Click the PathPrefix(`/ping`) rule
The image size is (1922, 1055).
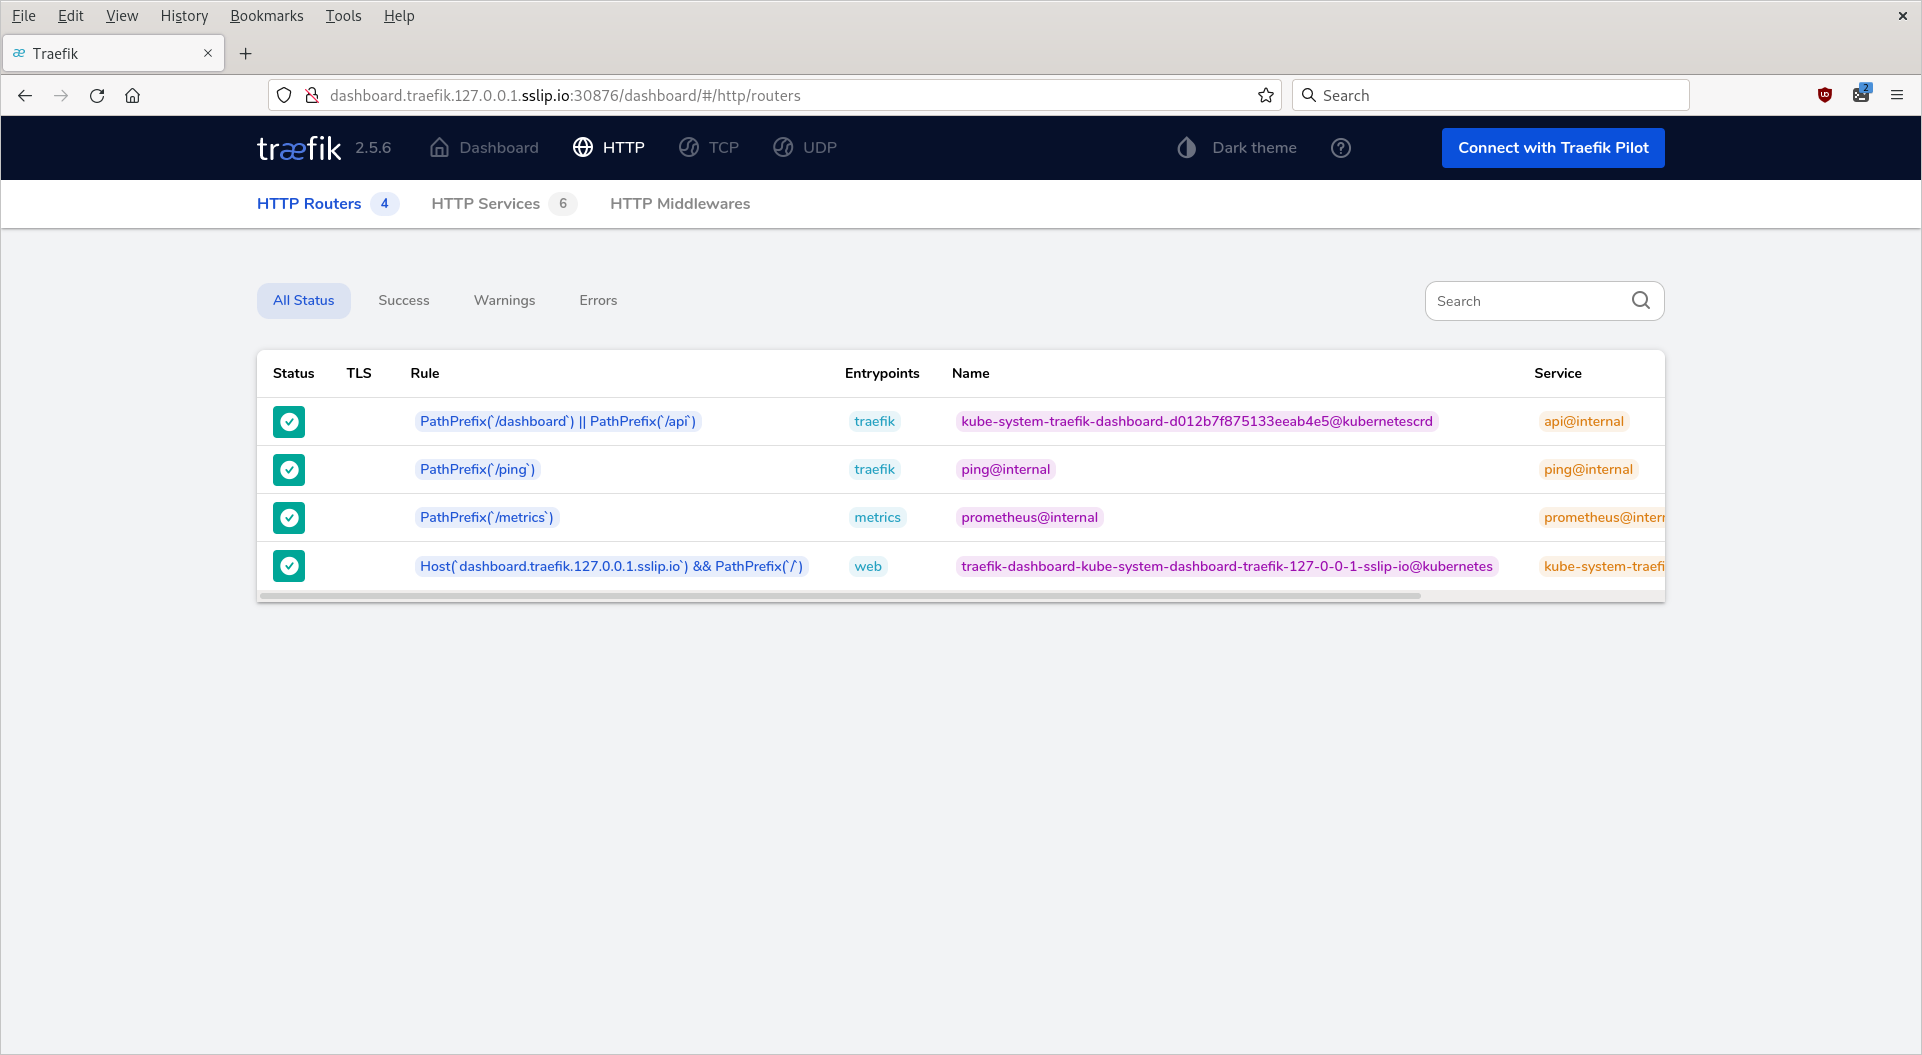pyautogui.click(x=478, y=470)
